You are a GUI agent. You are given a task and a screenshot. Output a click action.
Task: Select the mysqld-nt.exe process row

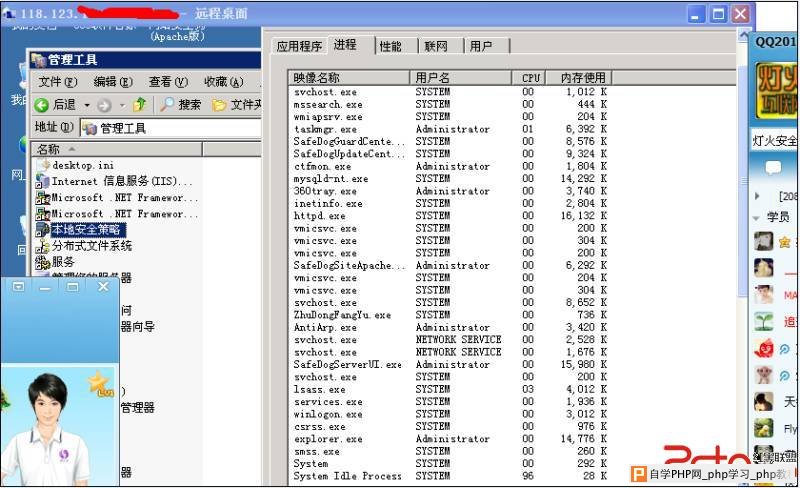(450, 179)
